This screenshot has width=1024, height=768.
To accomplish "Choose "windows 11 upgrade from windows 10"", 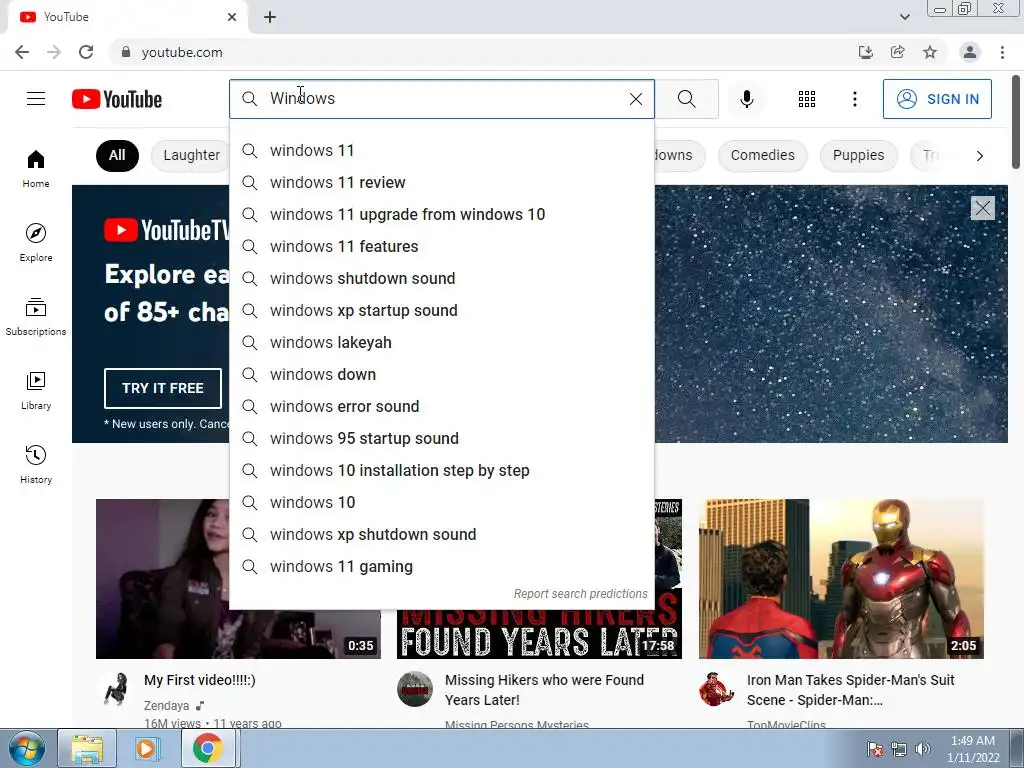I will tap(441, 214).
